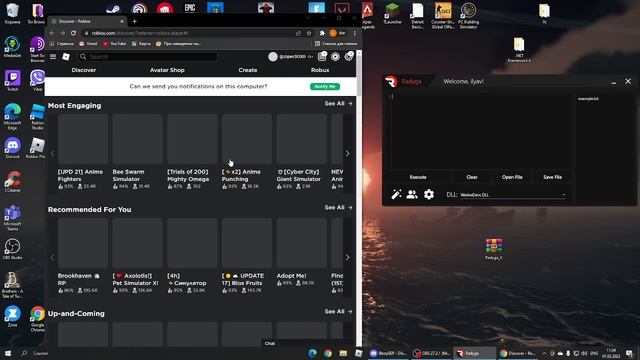Open .NET Framework folder on desktop
This screenshot has height=360, width=640.
(519, 50)
